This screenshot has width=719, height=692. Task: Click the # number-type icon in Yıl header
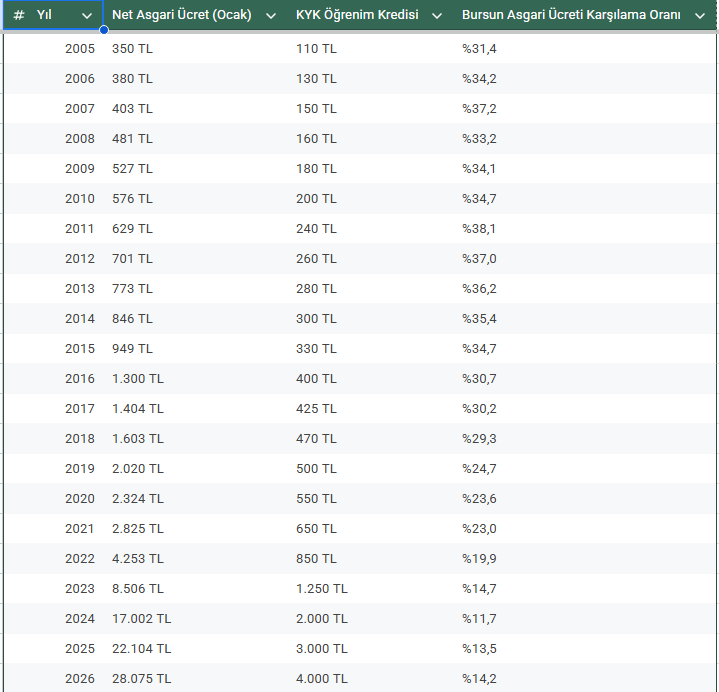pos(19,15)
